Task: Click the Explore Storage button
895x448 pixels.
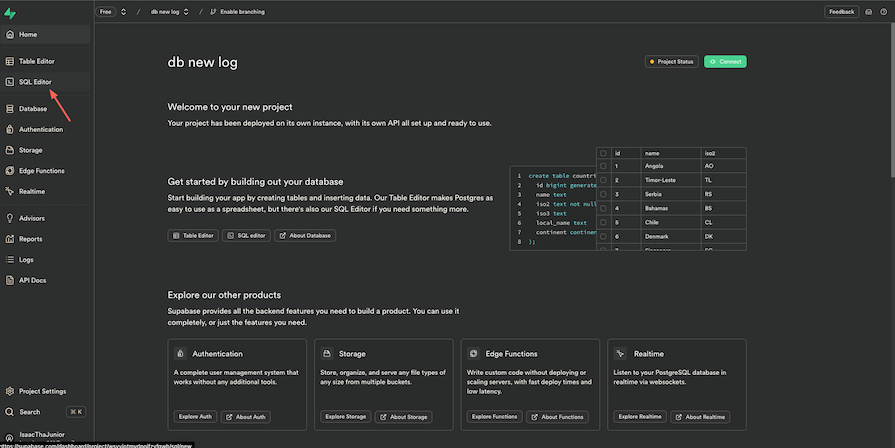Action: click(347, 417)
